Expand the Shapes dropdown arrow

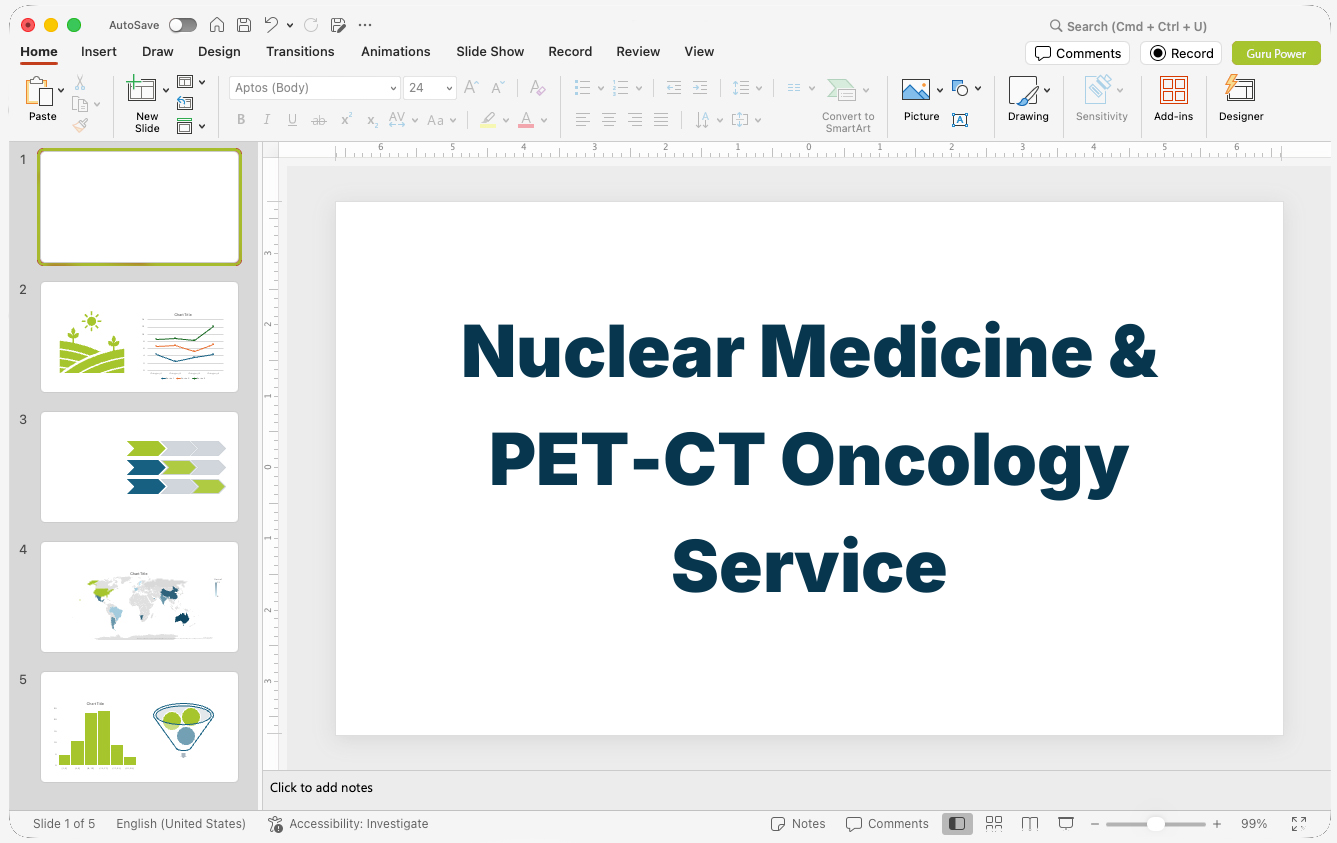pyautogui.click(x=978, y=89)
